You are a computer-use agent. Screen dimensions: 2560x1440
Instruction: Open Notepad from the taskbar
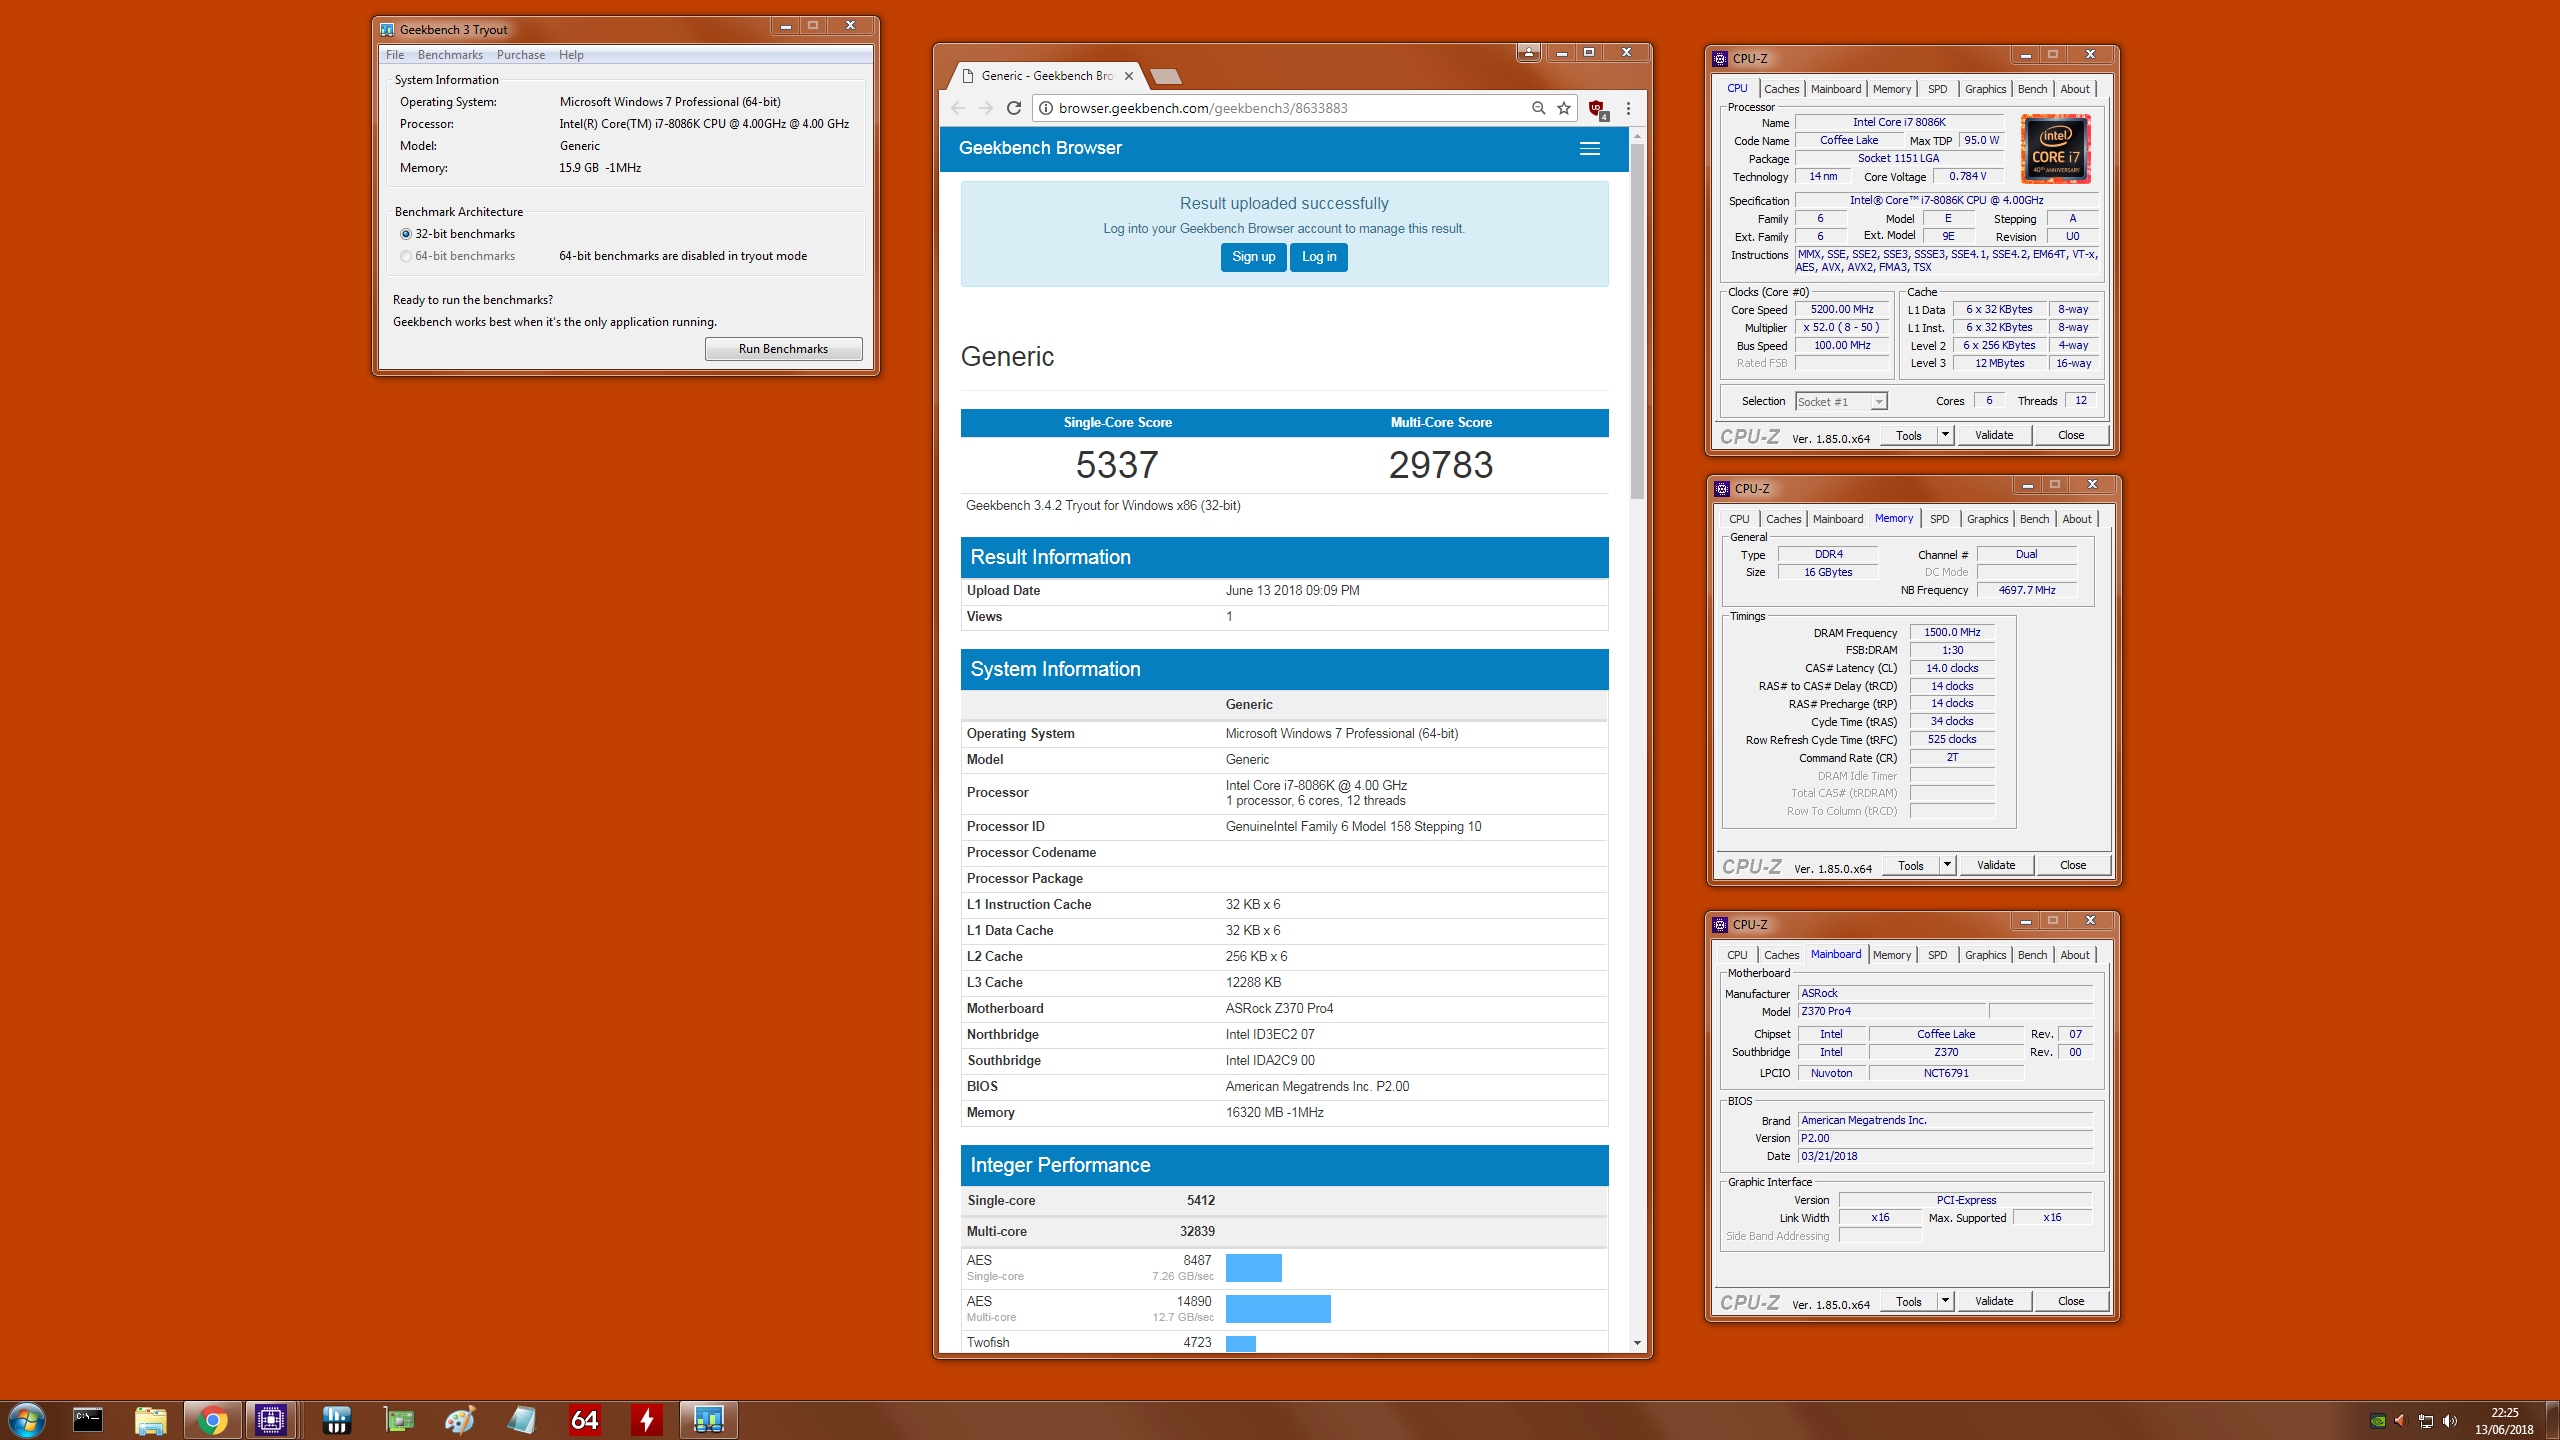(x=522, y=1420)
